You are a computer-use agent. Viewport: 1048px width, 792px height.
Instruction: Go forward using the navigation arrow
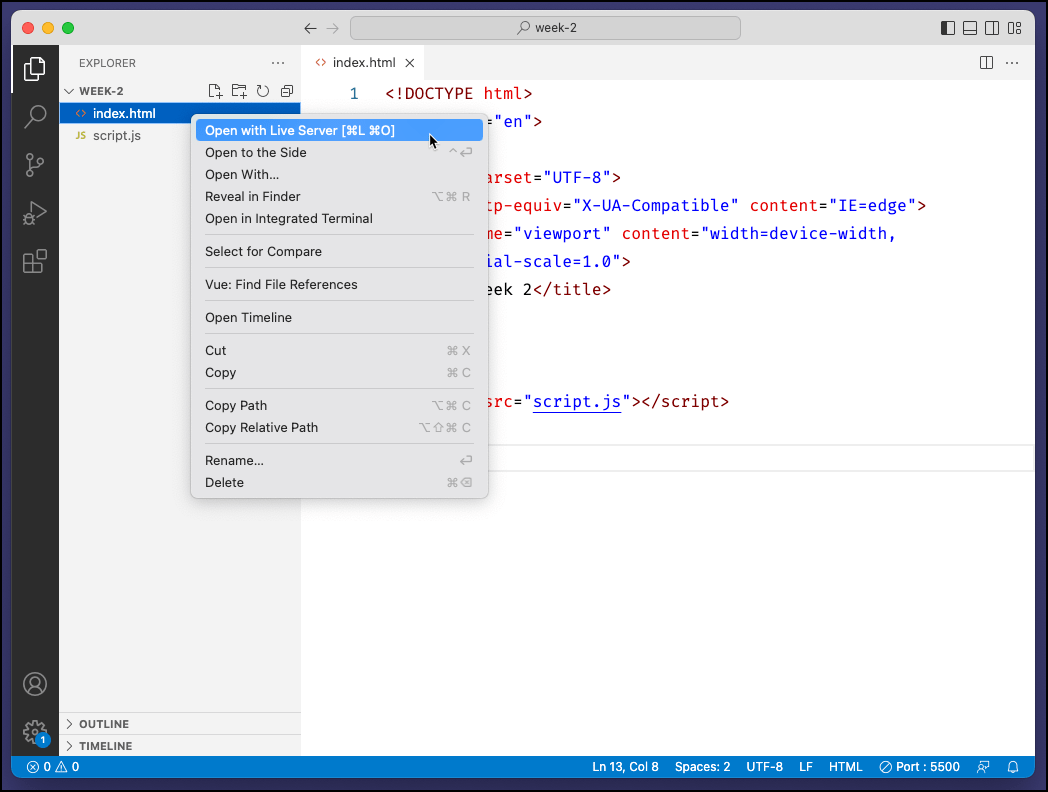tap(332, 28)
